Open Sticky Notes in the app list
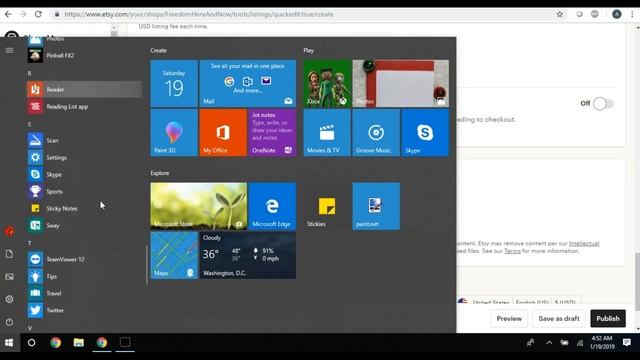This screenshot has width=640, height=360. pyautogui.click(x=84, y=209)
